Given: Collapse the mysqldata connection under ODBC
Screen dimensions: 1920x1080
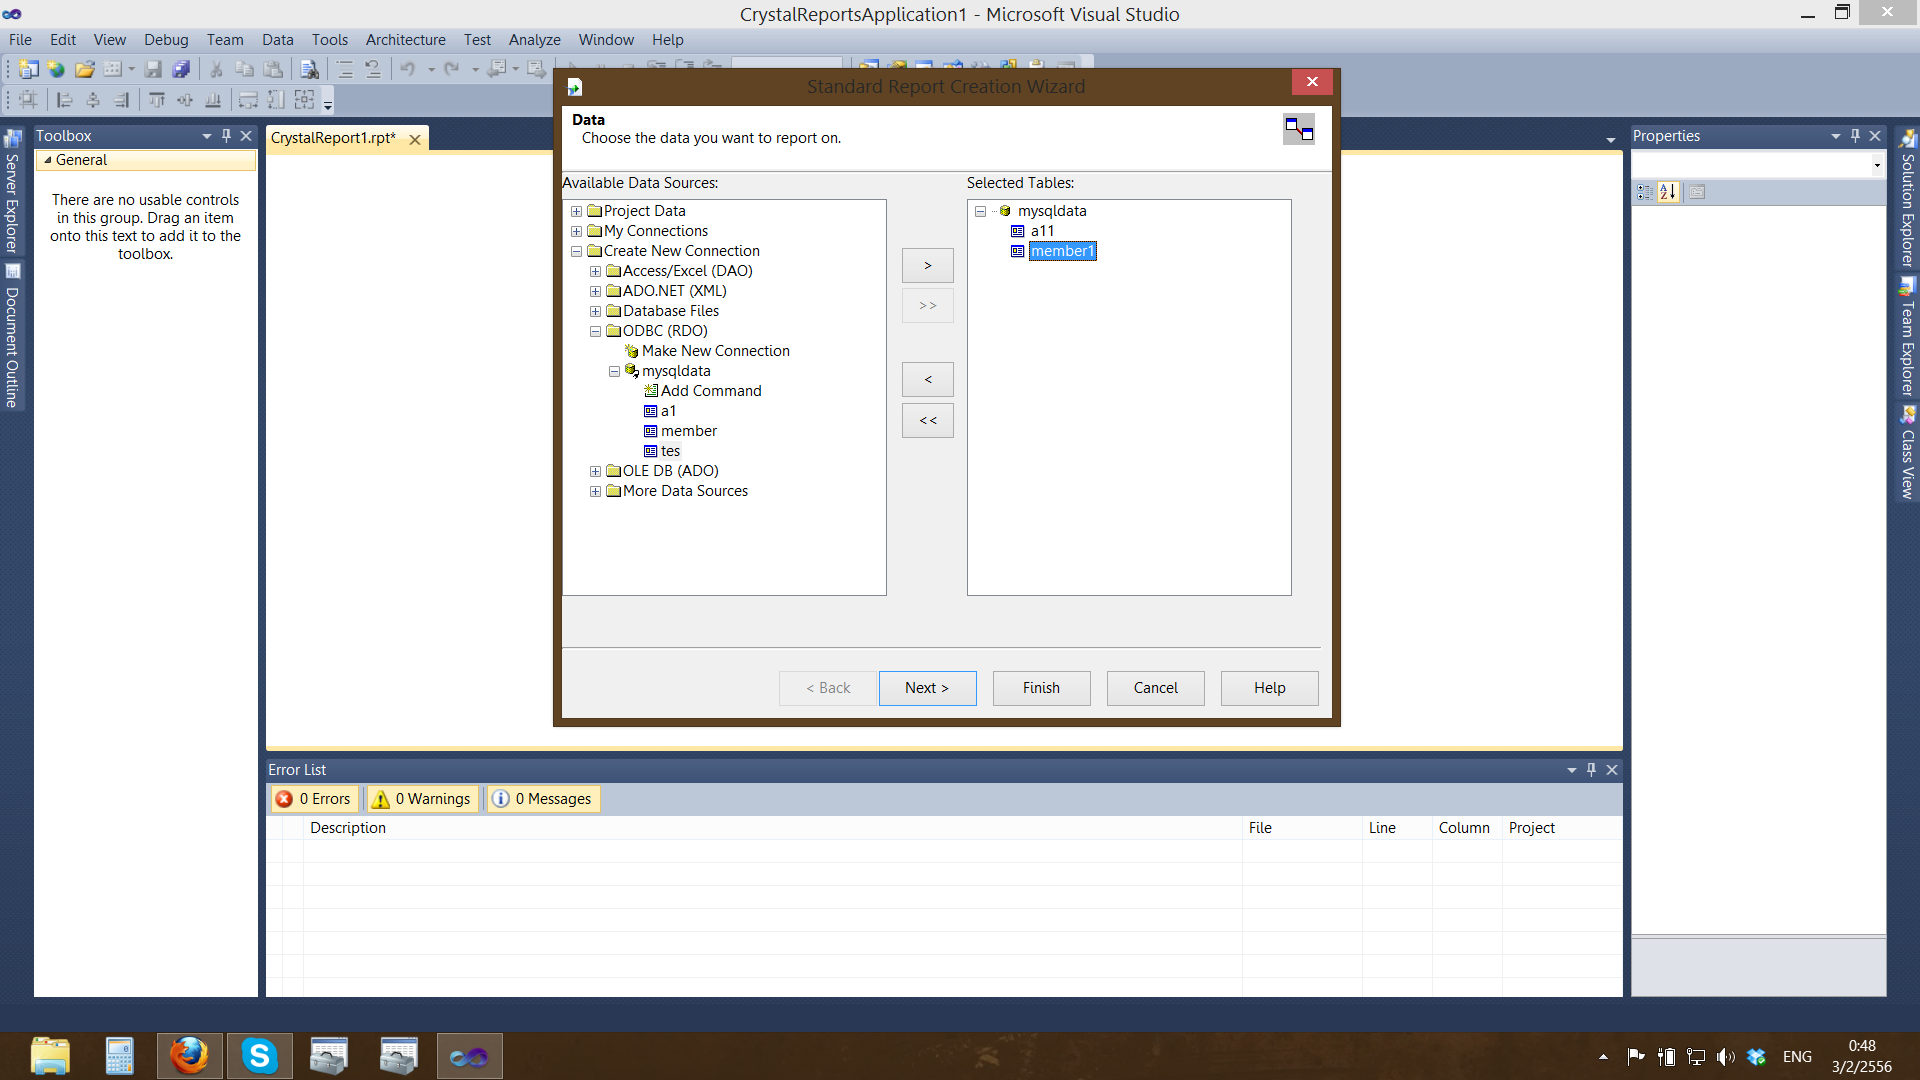Looking at the screenshot, I should point(614,371).
